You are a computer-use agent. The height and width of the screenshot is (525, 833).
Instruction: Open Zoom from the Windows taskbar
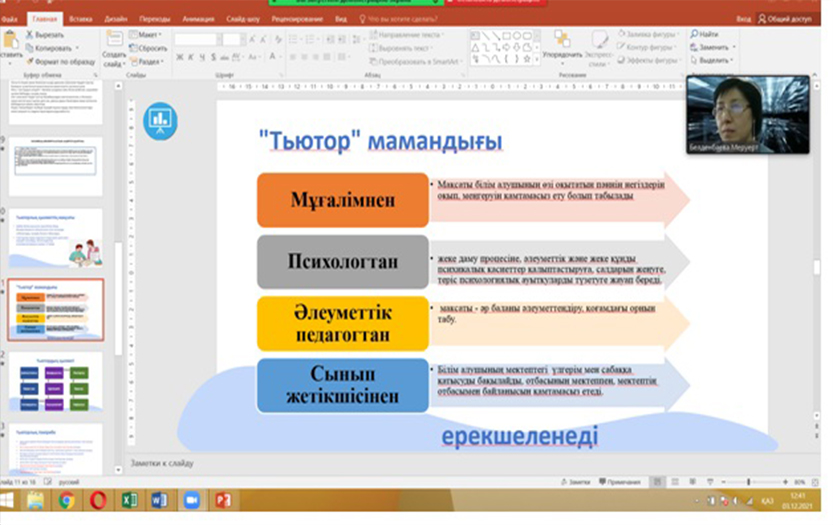tap(191, 500)
